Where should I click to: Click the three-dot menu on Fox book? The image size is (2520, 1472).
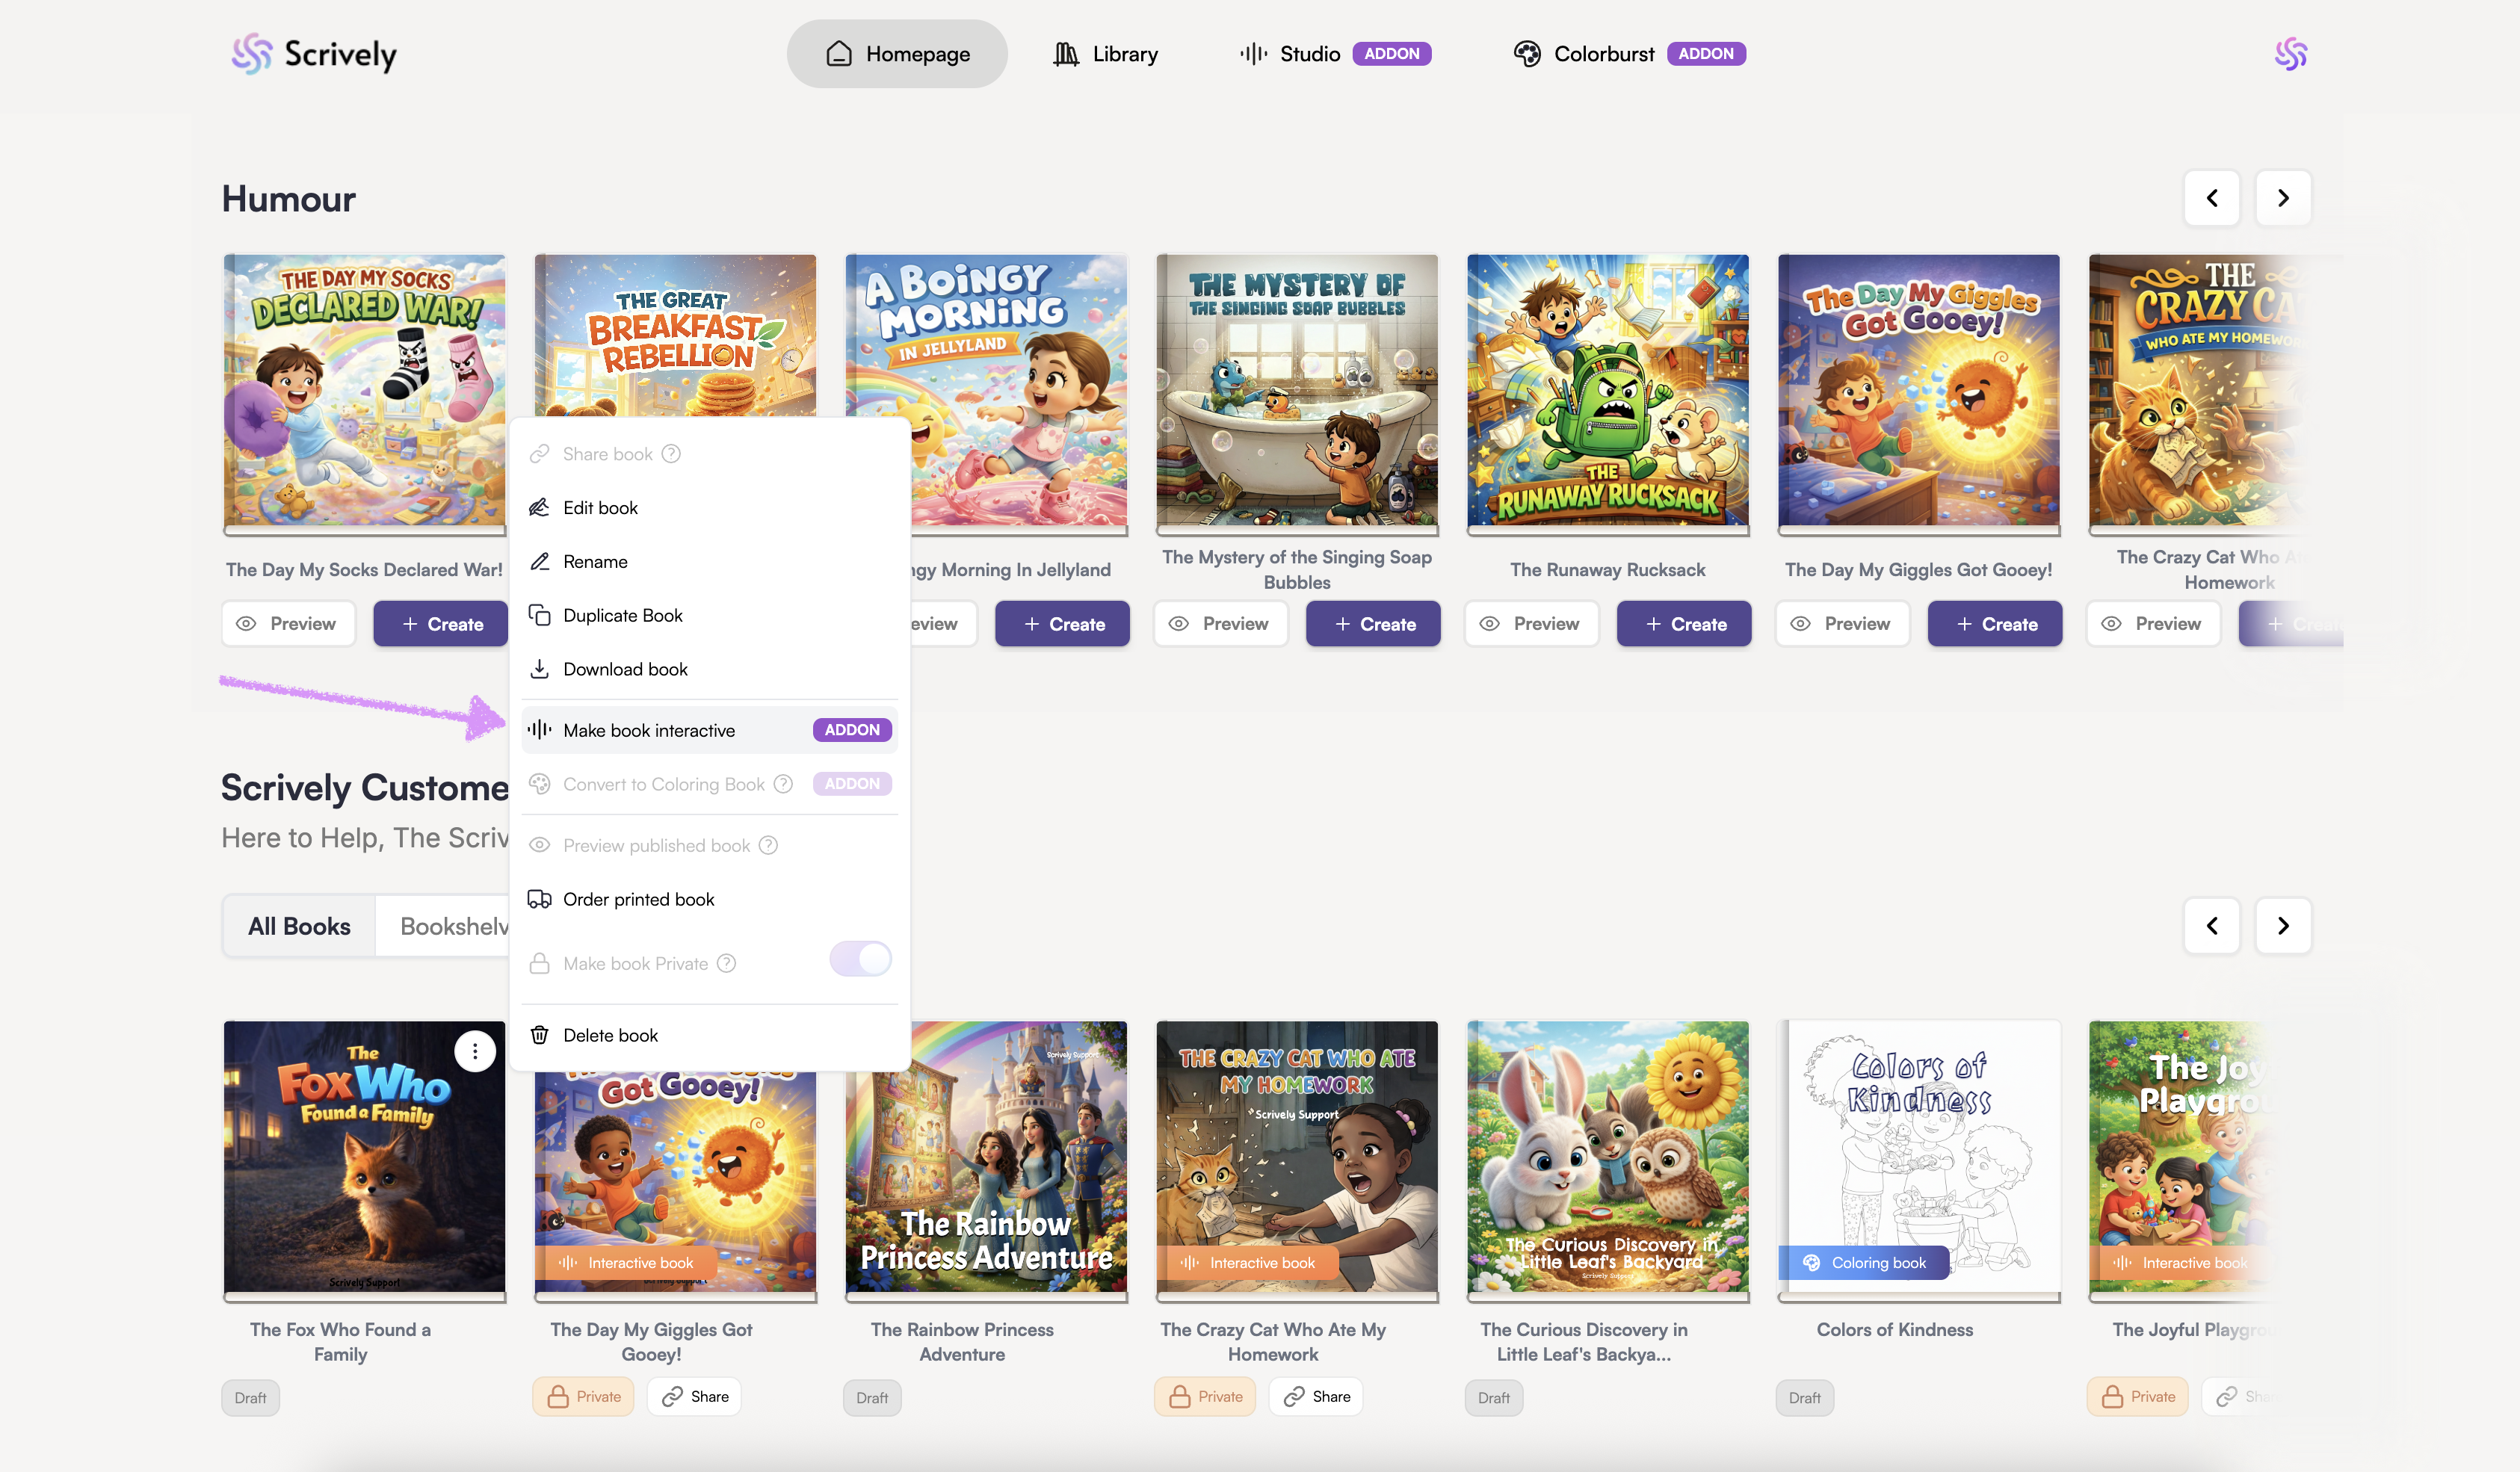[x=475, y=1051]
